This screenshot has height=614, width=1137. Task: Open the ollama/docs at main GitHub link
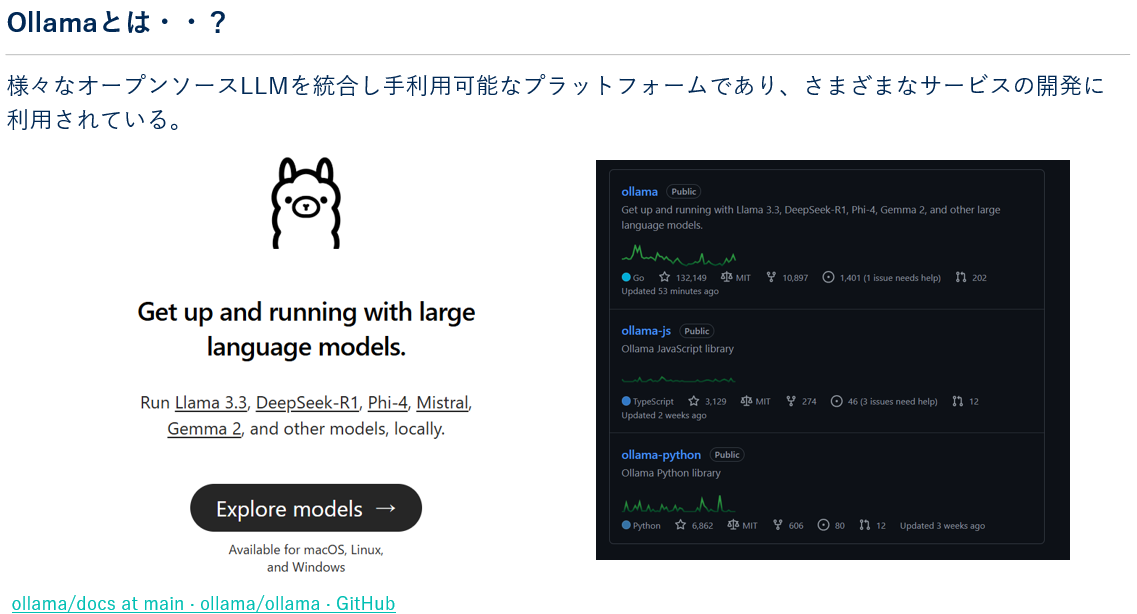203,603
